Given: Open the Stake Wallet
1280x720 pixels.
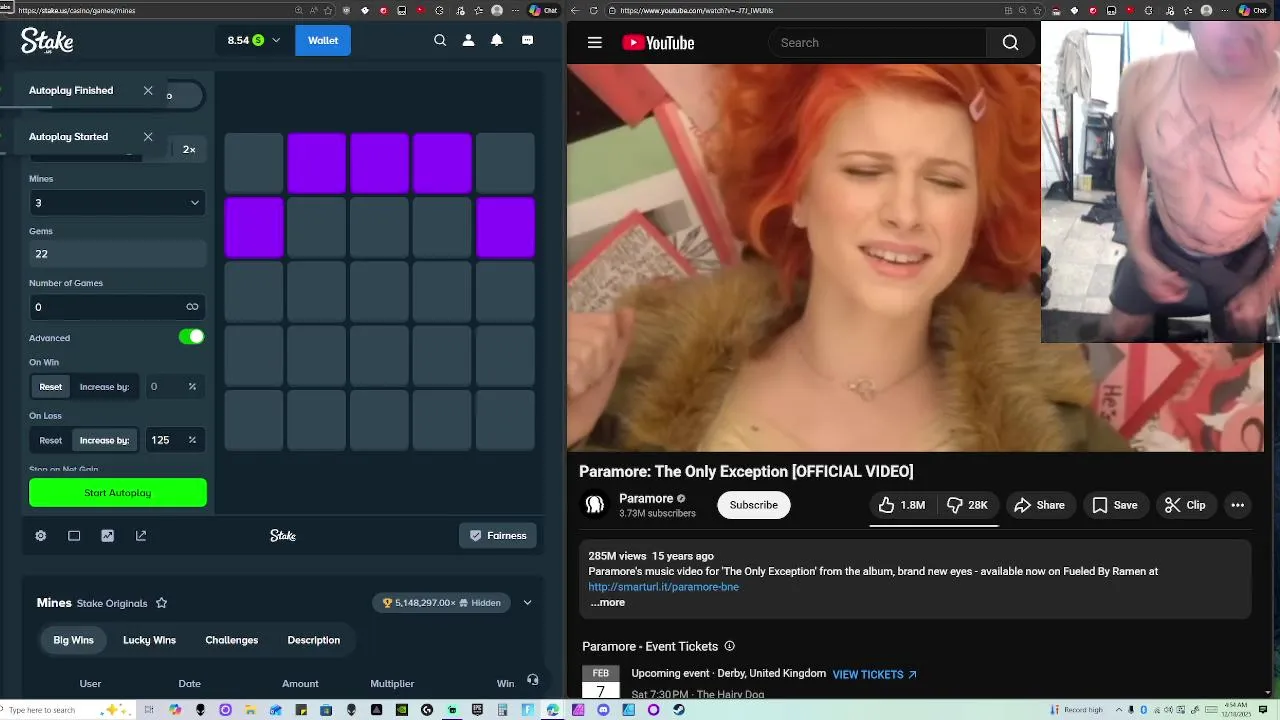Looking at the screenshot, I should click(323, 40).
